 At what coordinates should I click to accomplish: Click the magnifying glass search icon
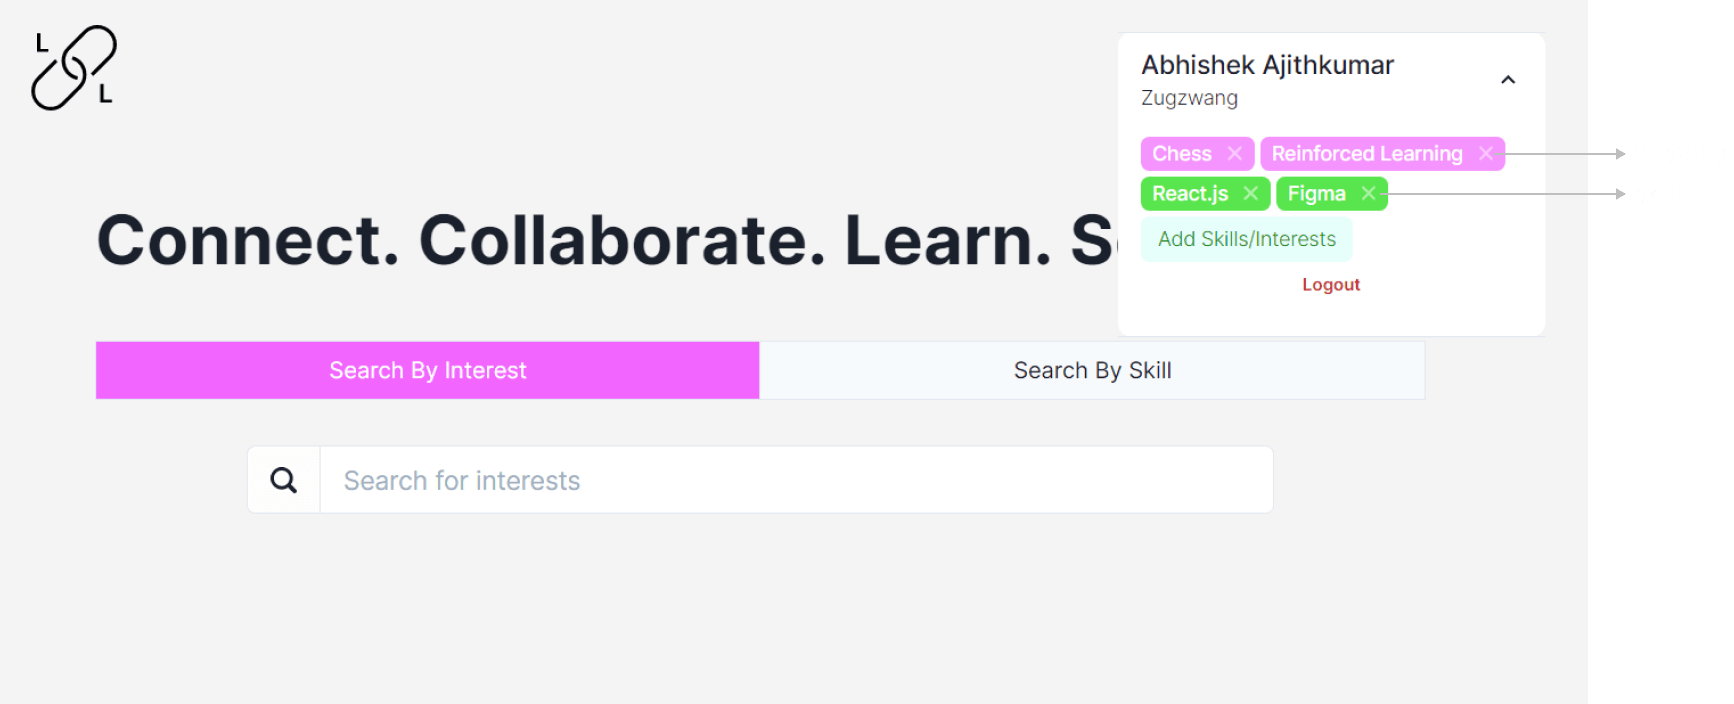284,480
